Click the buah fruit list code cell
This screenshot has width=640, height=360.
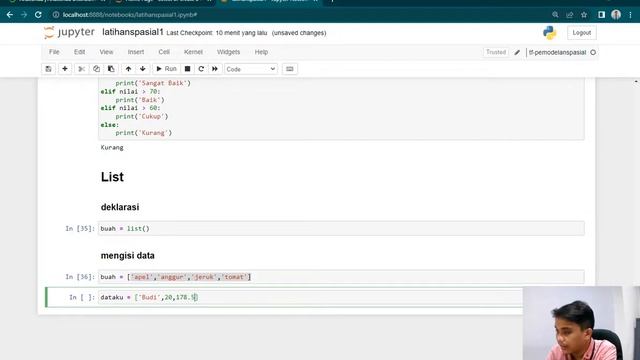coord(341,277)
